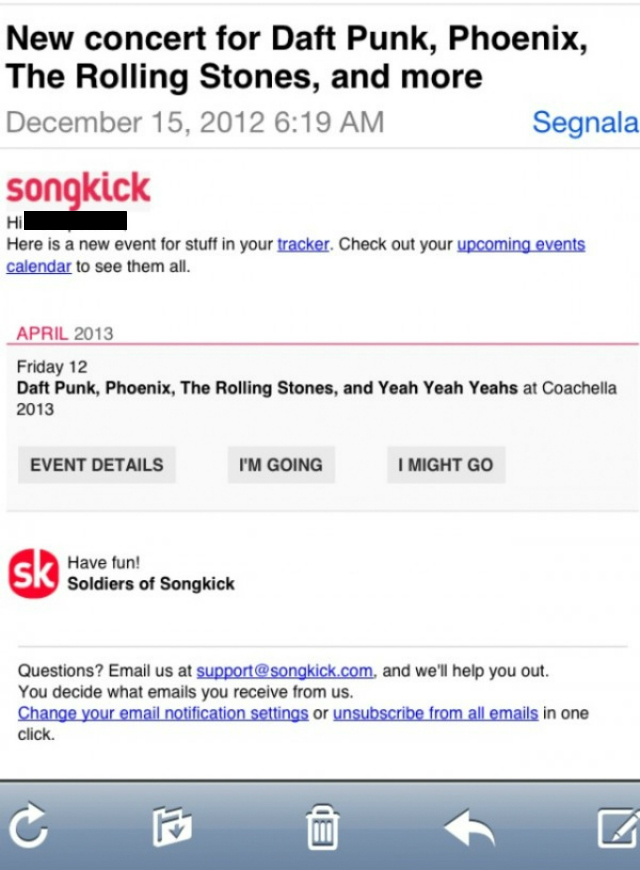Tap the Segnala link near the date
Screen dimensions: 640x870
tap(584, 122)
